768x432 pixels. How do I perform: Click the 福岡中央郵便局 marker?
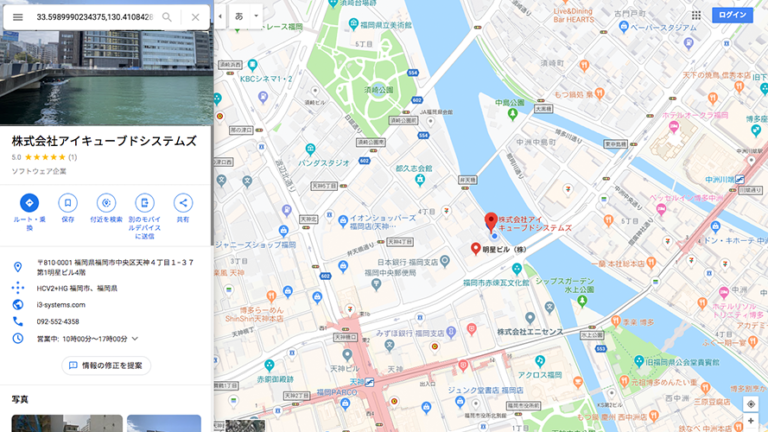coord(376,284)
